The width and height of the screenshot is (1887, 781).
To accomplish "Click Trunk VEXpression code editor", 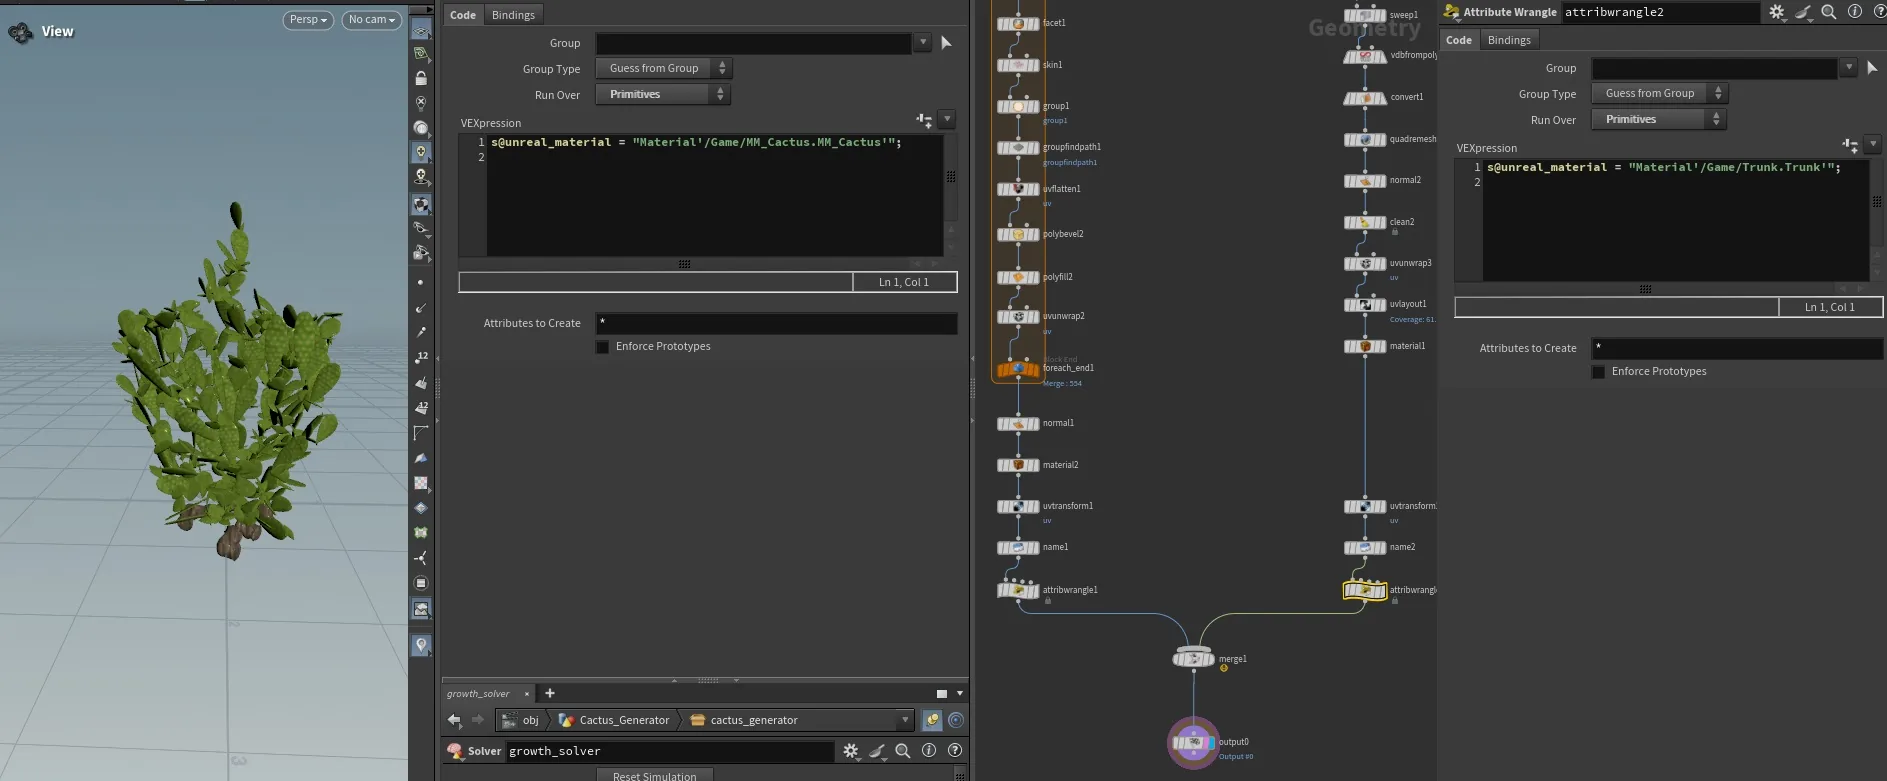I will [1676, 221].
